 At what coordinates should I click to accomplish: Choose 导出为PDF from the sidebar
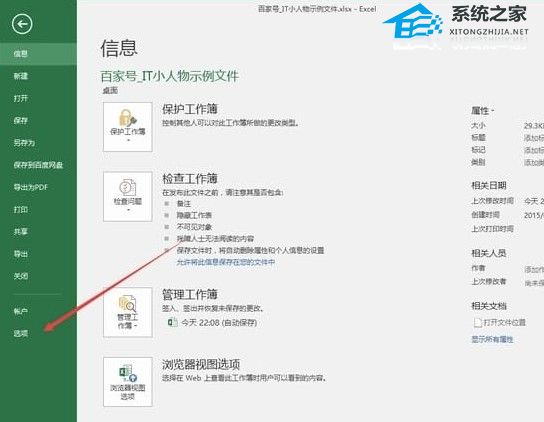point(31,187)
